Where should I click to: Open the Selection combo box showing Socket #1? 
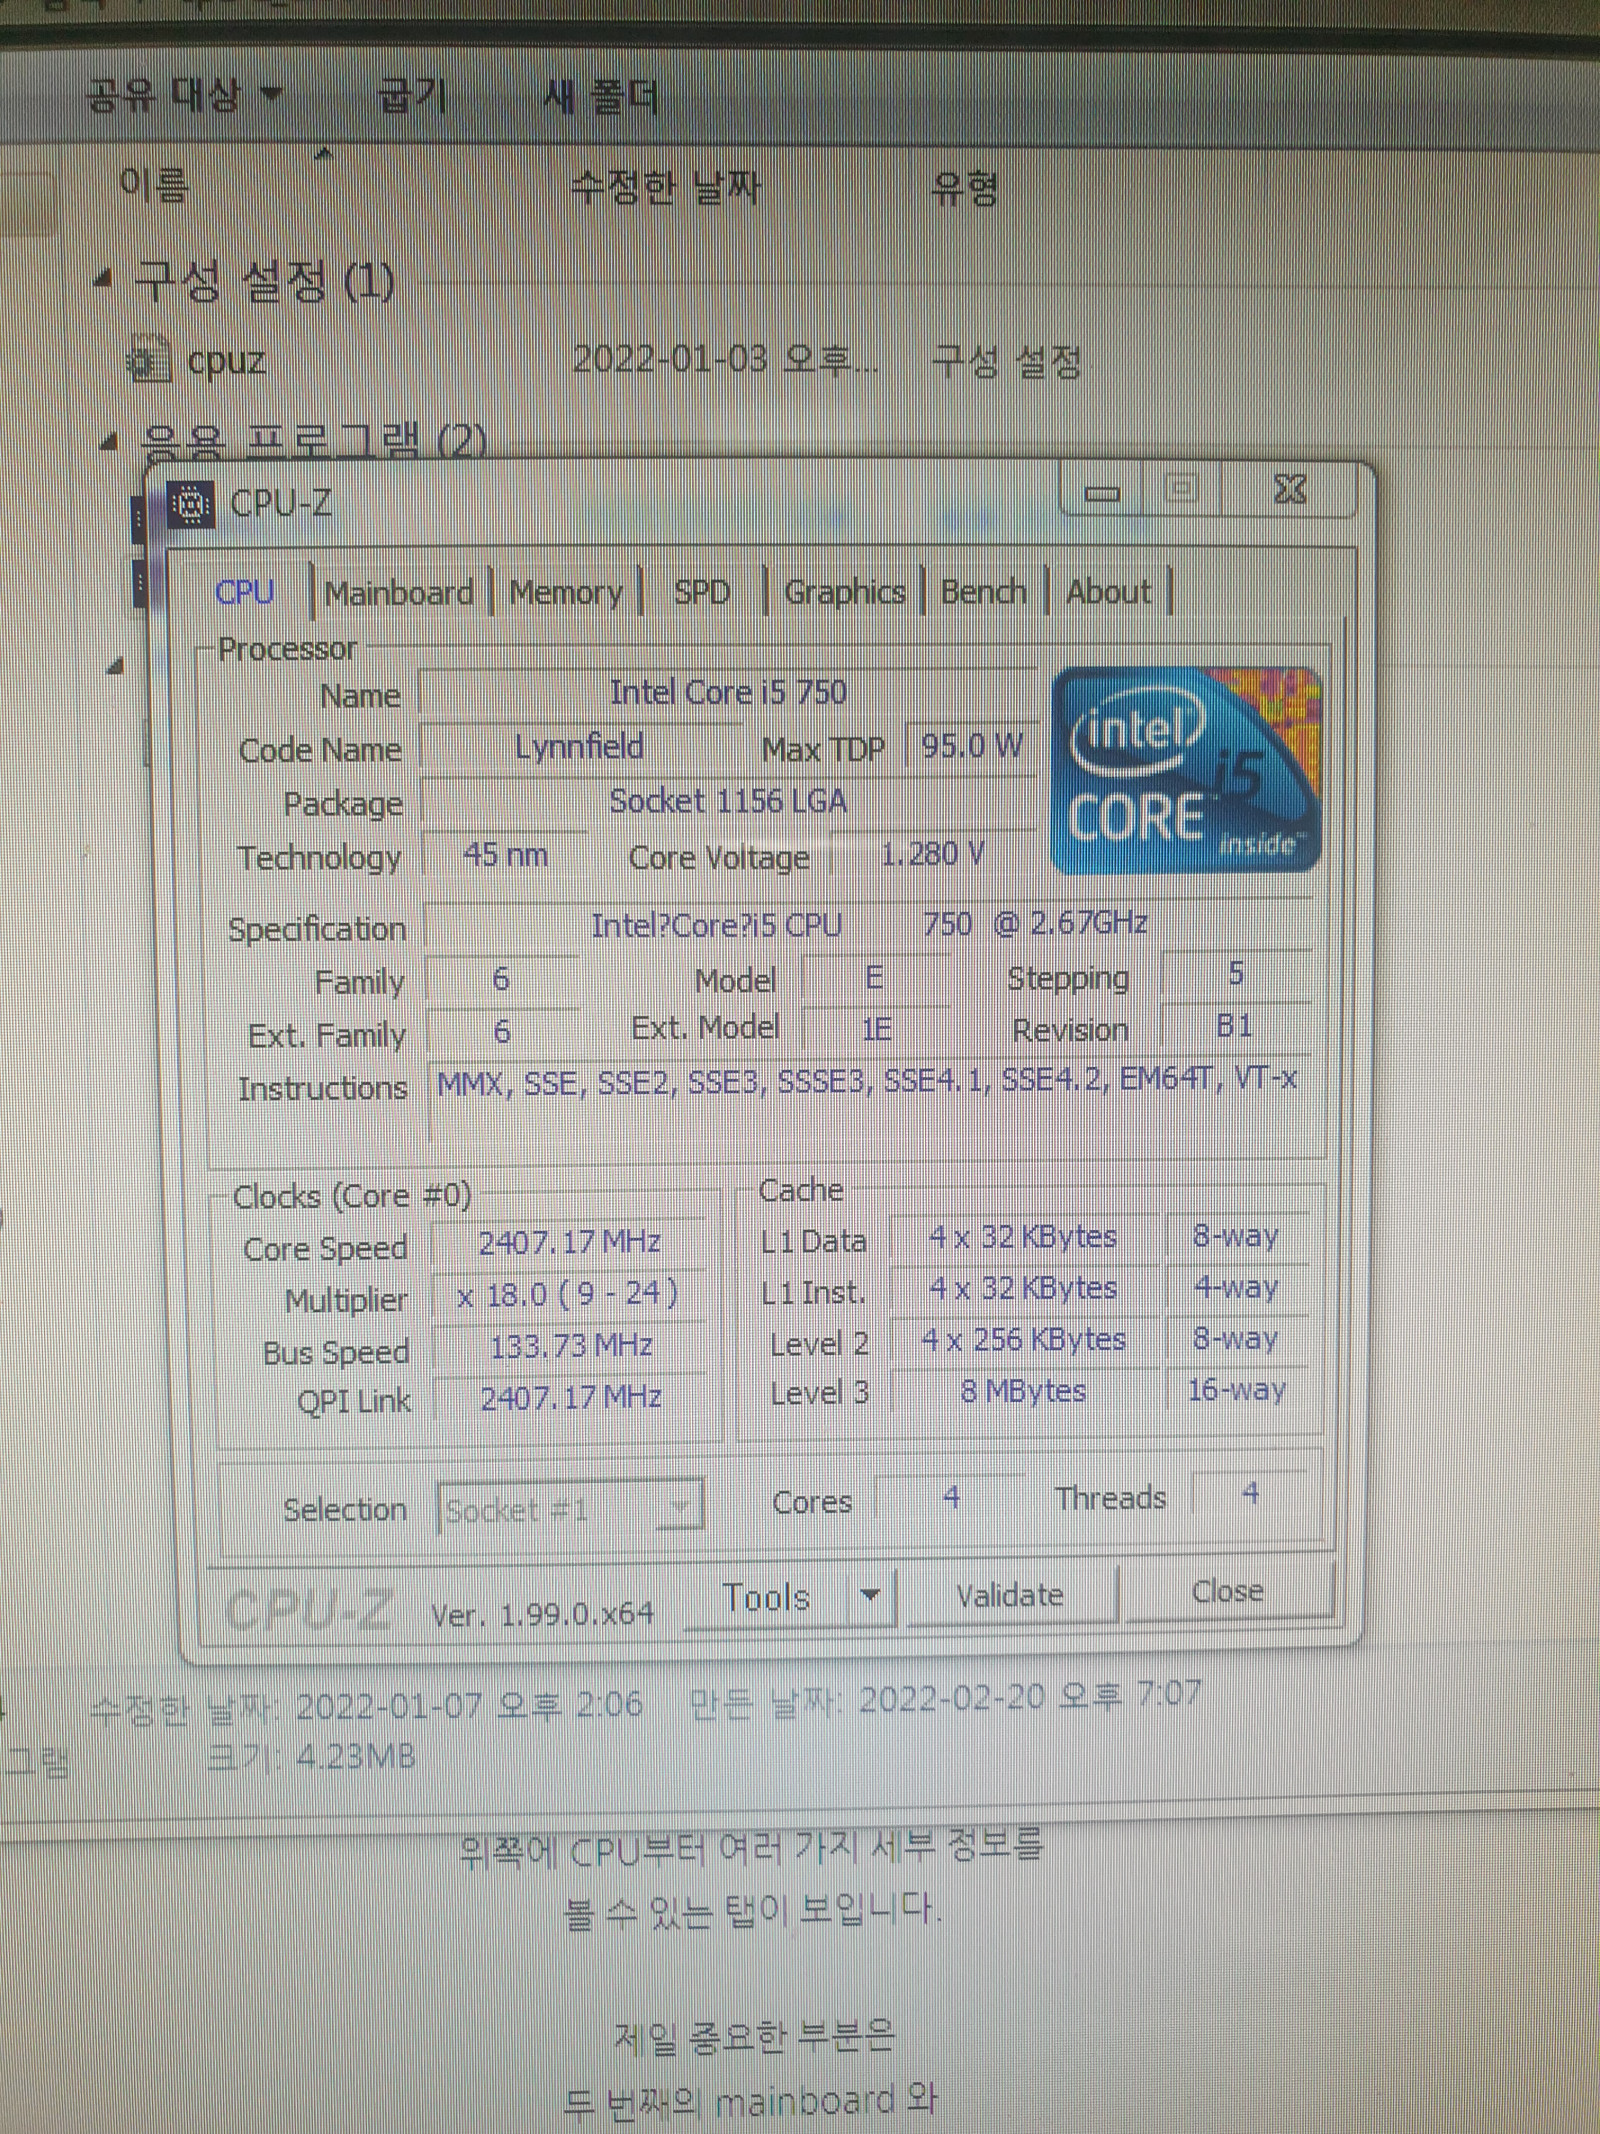[570, 1508]
